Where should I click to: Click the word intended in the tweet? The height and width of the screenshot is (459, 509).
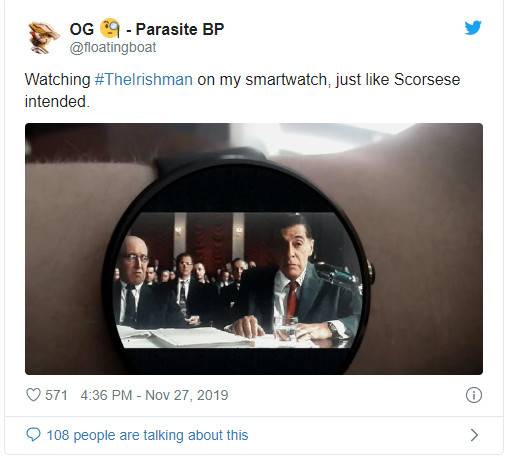point(56,101)
